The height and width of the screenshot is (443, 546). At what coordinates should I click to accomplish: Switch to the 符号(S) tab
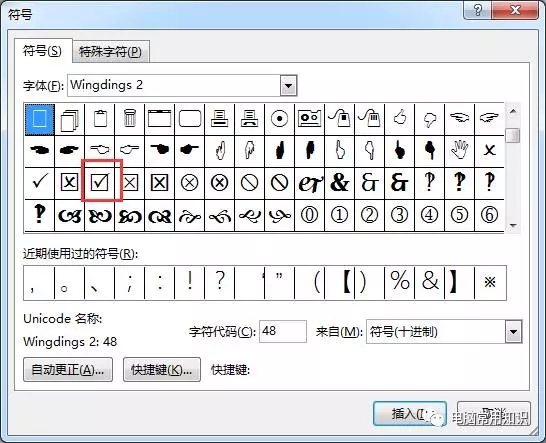(x=42, y=51)
